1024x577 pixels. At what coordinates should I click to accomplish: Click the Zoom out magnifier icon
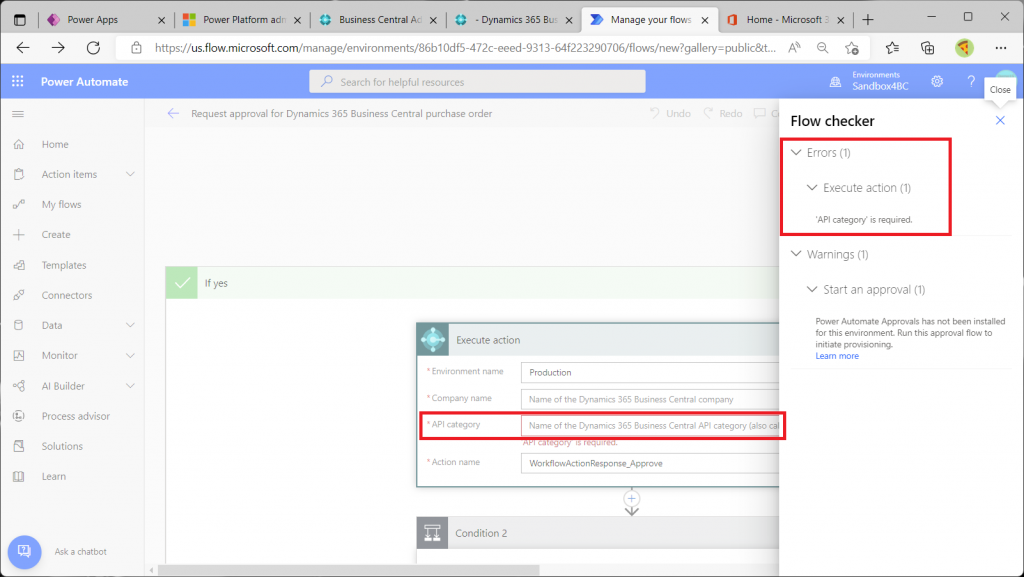coord(823,48)
